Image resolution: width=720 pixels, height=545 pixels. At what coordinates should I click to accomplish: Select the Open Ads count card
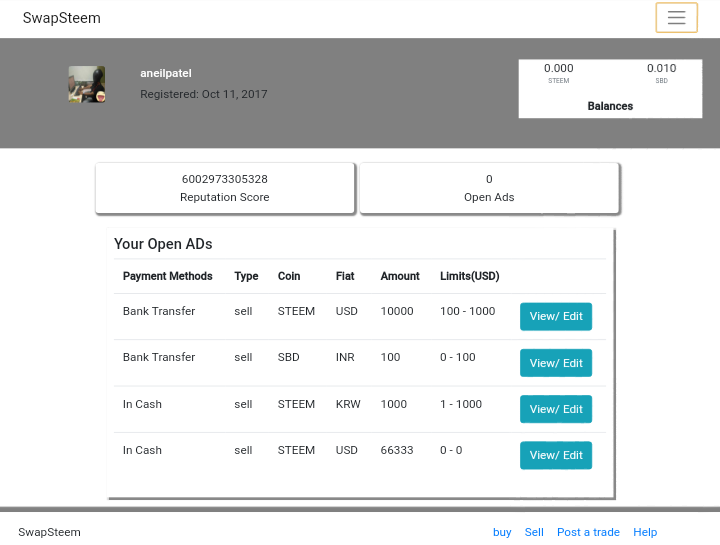pyautogui.click(x=489, y=188)
